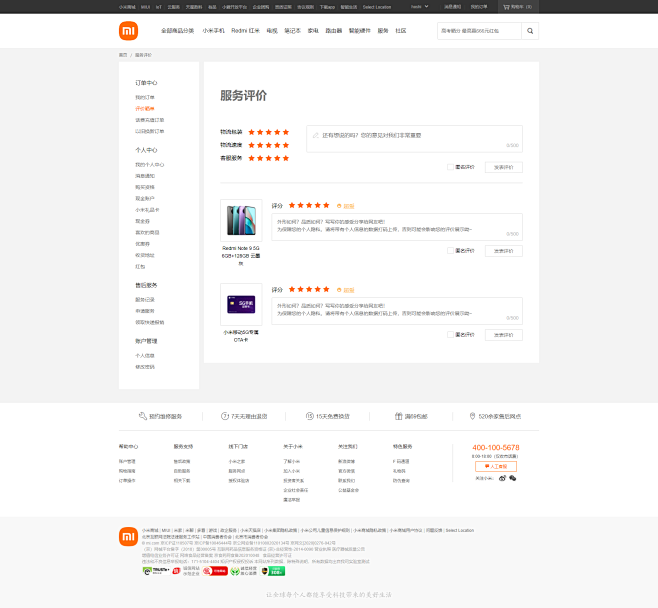Click the magnifier search icon button

(x=530, y=31)
